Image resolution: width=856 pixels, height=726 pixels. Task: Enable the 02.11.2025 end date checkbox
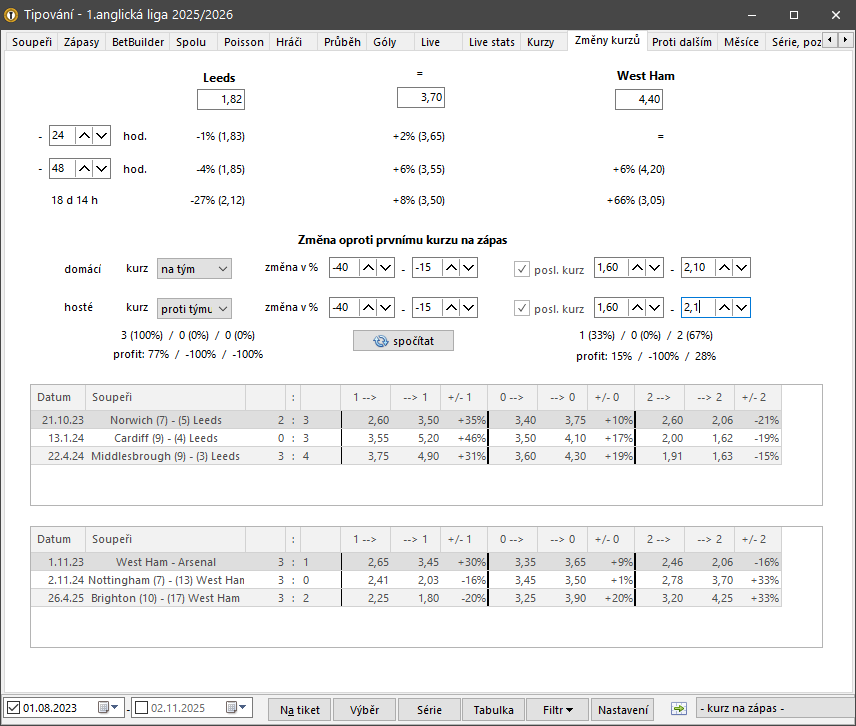pos(141,709)
